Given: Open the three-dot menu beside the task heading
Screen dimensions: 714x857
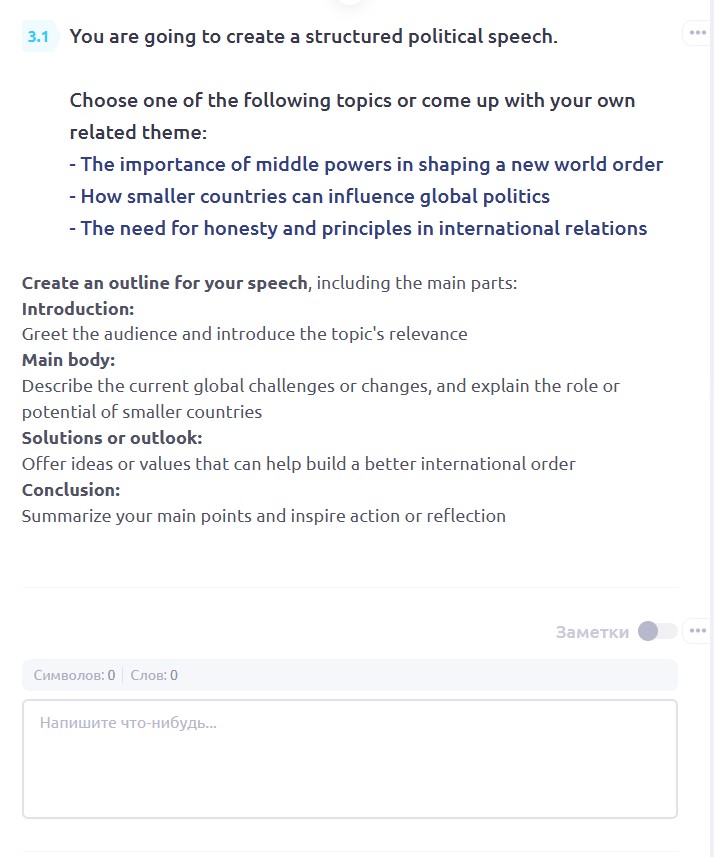Looking at the screenshot, I should pos(697,33).
